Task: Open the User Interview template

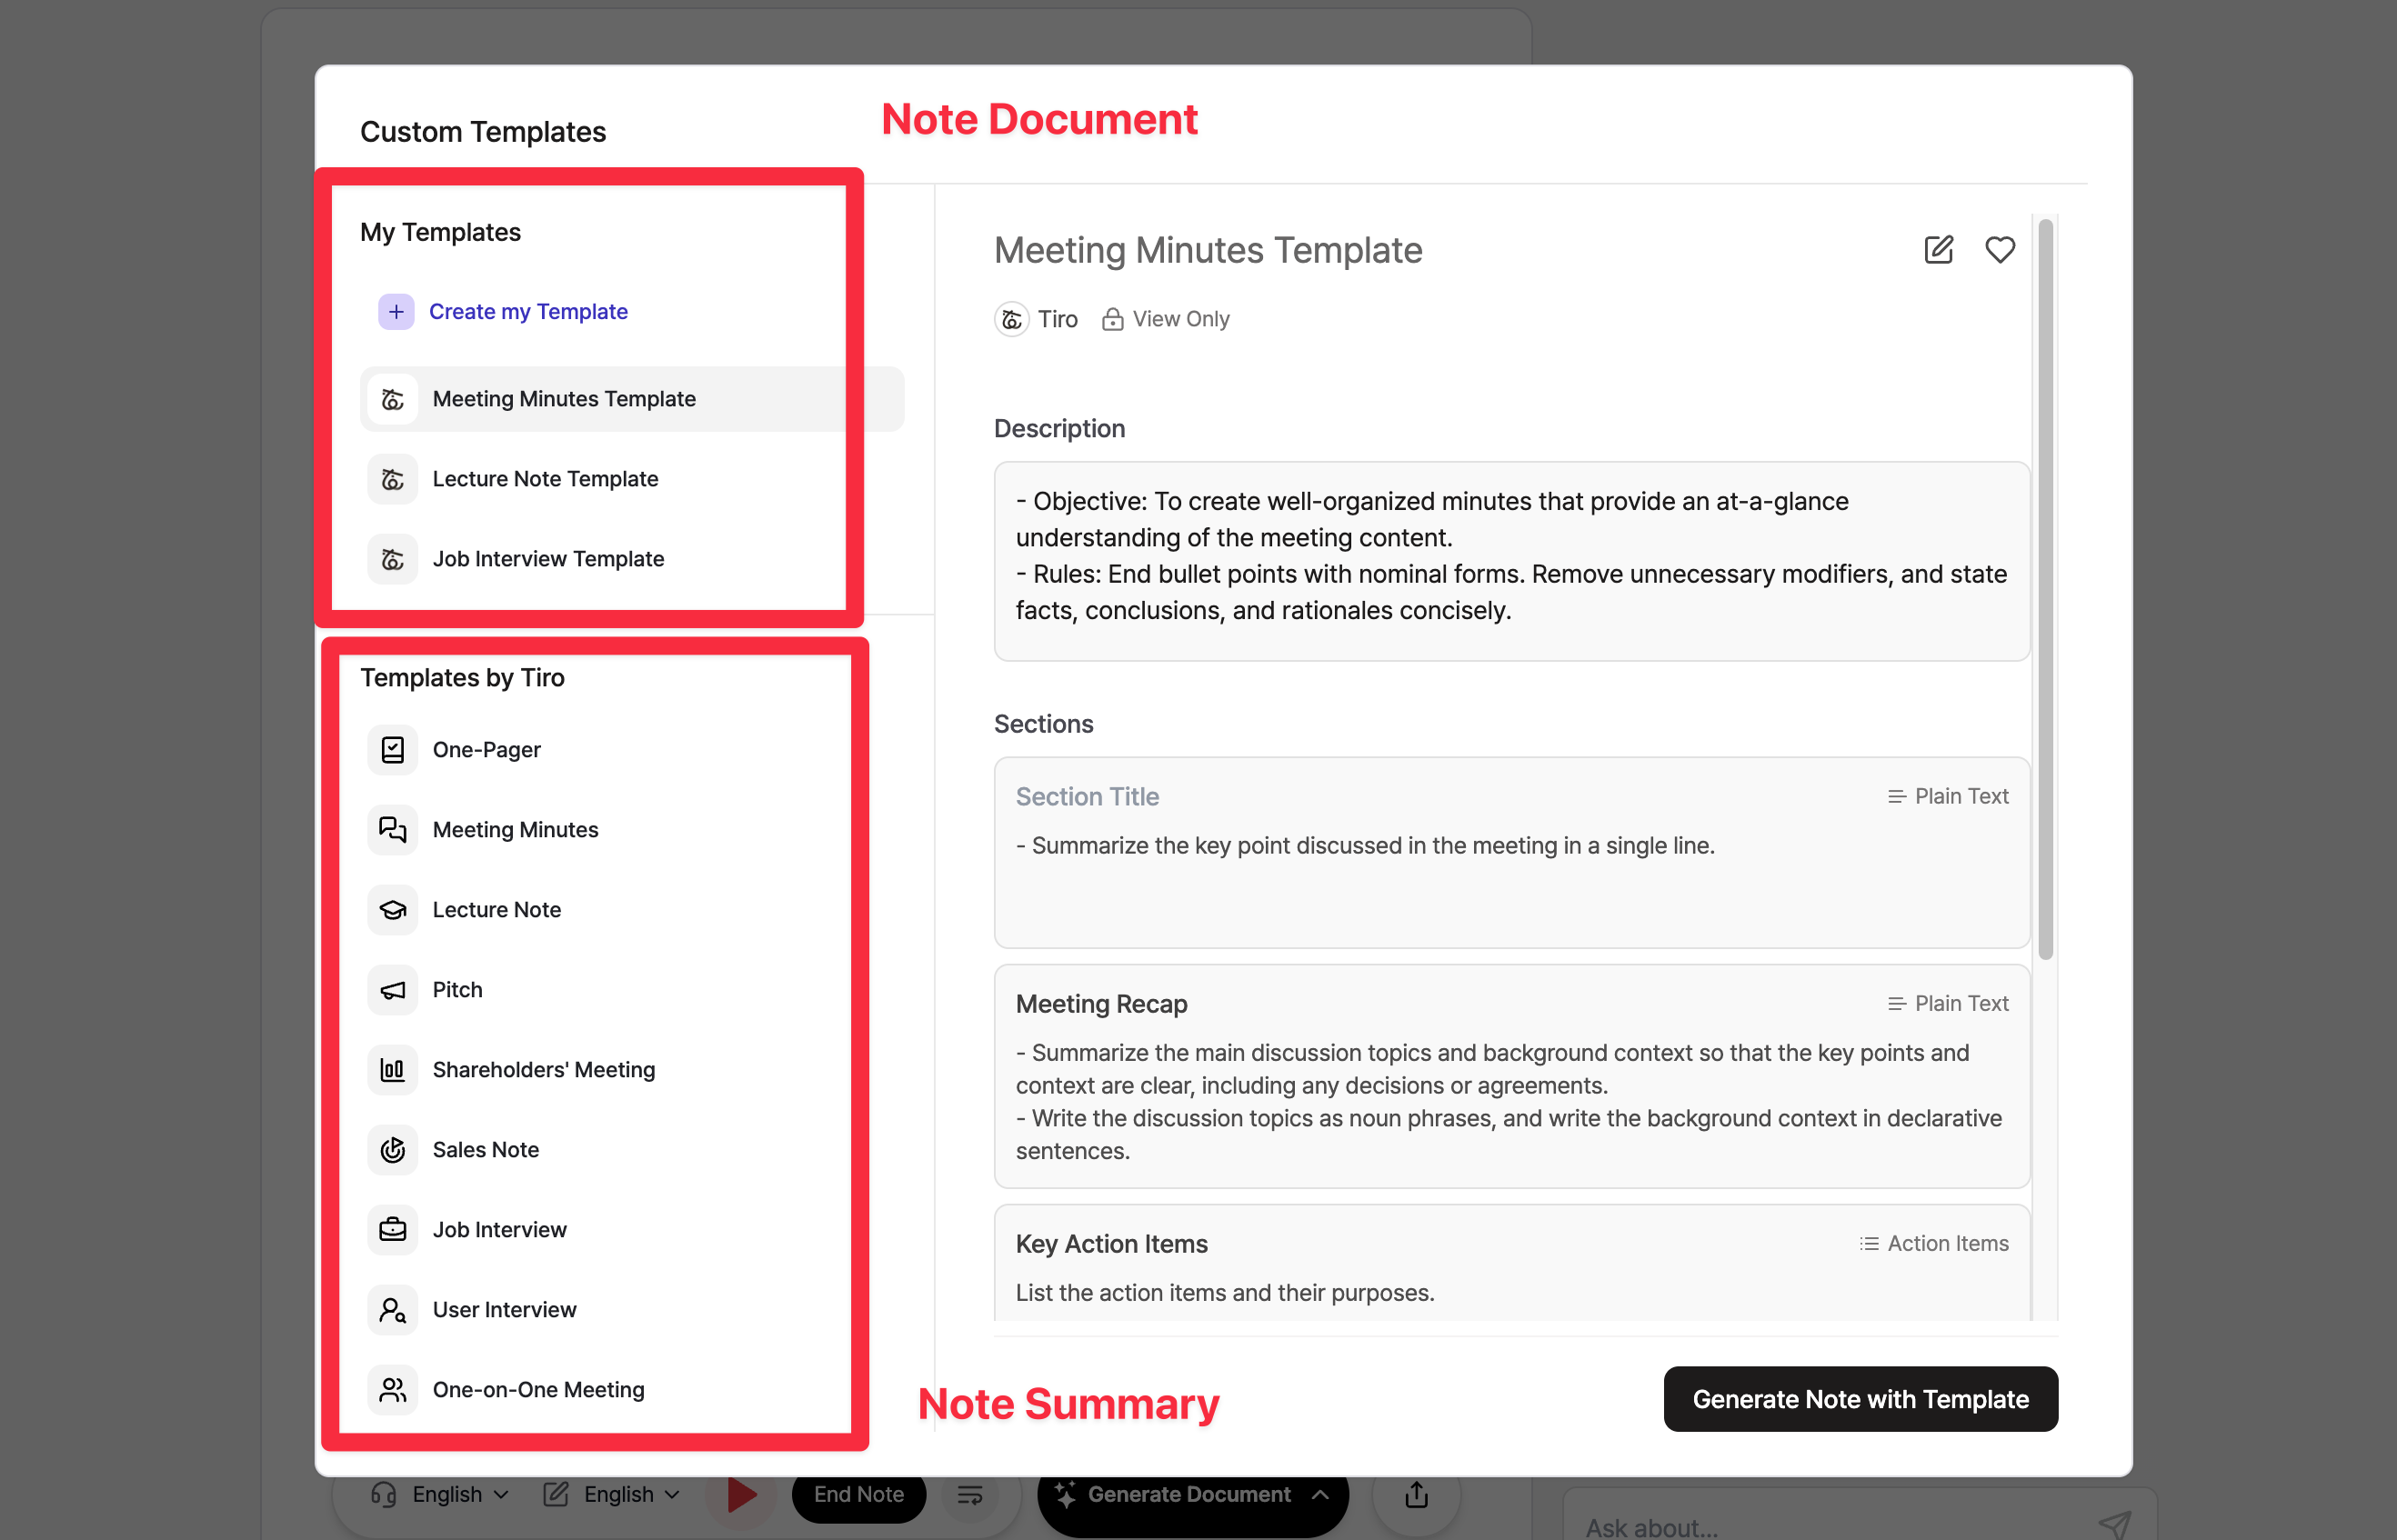Action: (x=504, y=1309)
